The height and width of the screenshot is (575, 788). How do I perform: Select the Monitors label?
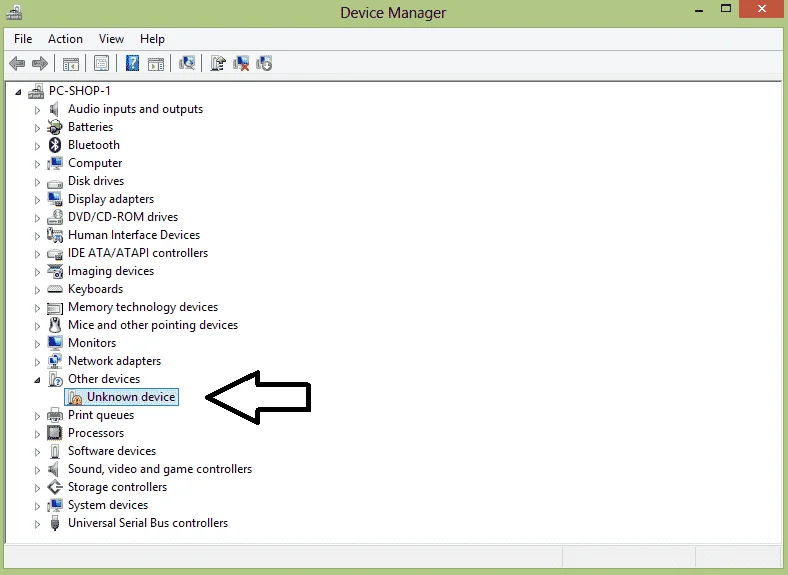point(92,343)
